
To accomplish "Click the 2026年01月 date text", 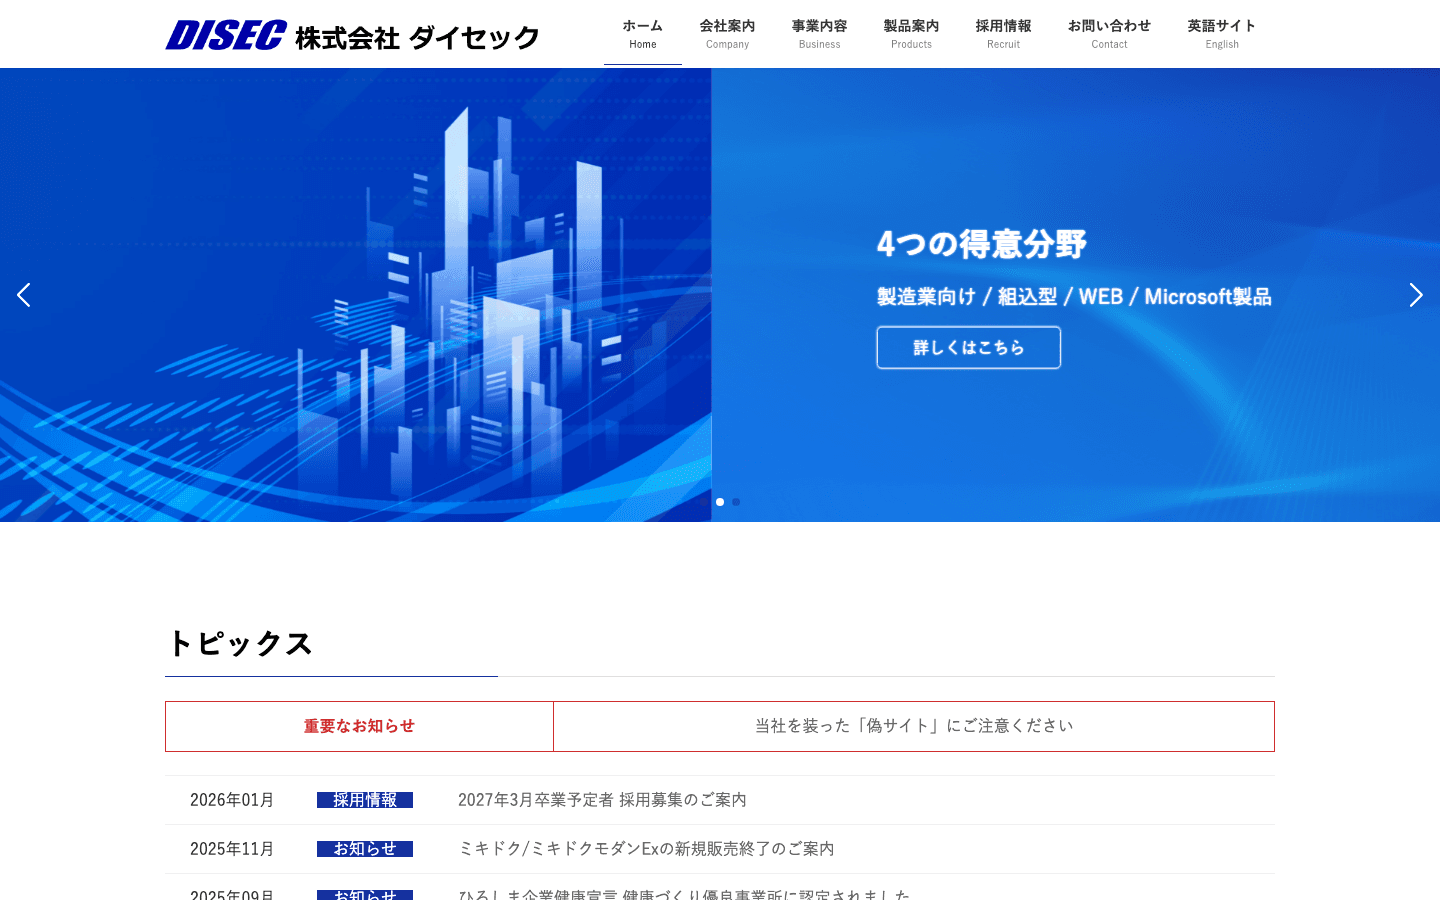I will click(232, 800).
